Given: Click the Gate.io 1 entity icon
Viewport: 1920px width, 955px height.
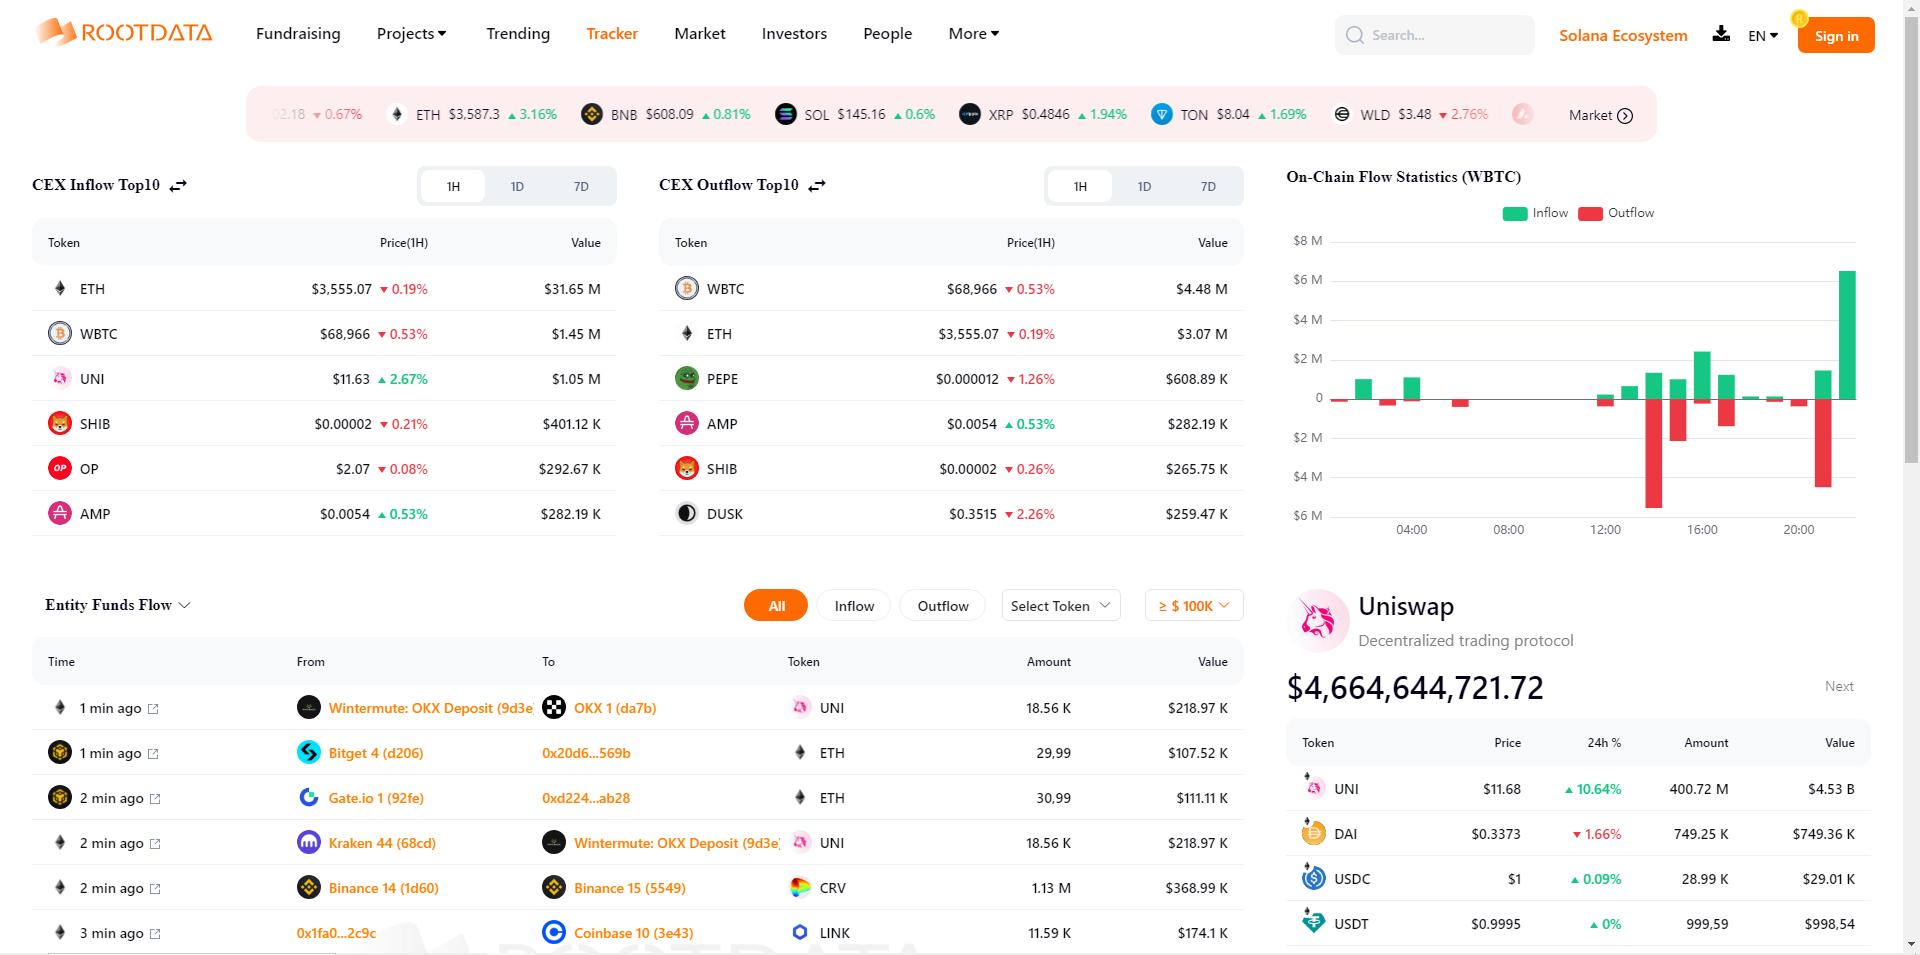Looking at the screenshot, I should [x=309, y=797].
